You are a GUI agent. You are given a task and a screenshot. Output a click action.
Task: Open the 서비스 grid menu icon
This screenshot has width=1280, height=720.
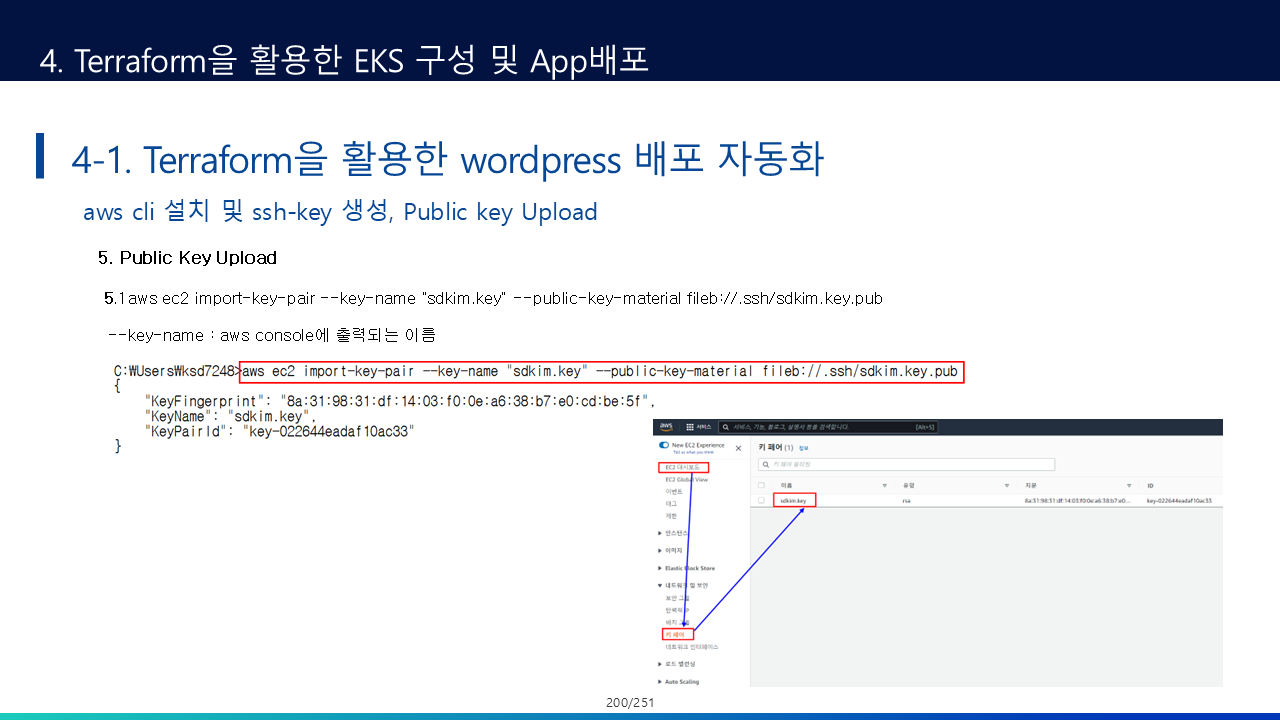[x=690, y=427]
